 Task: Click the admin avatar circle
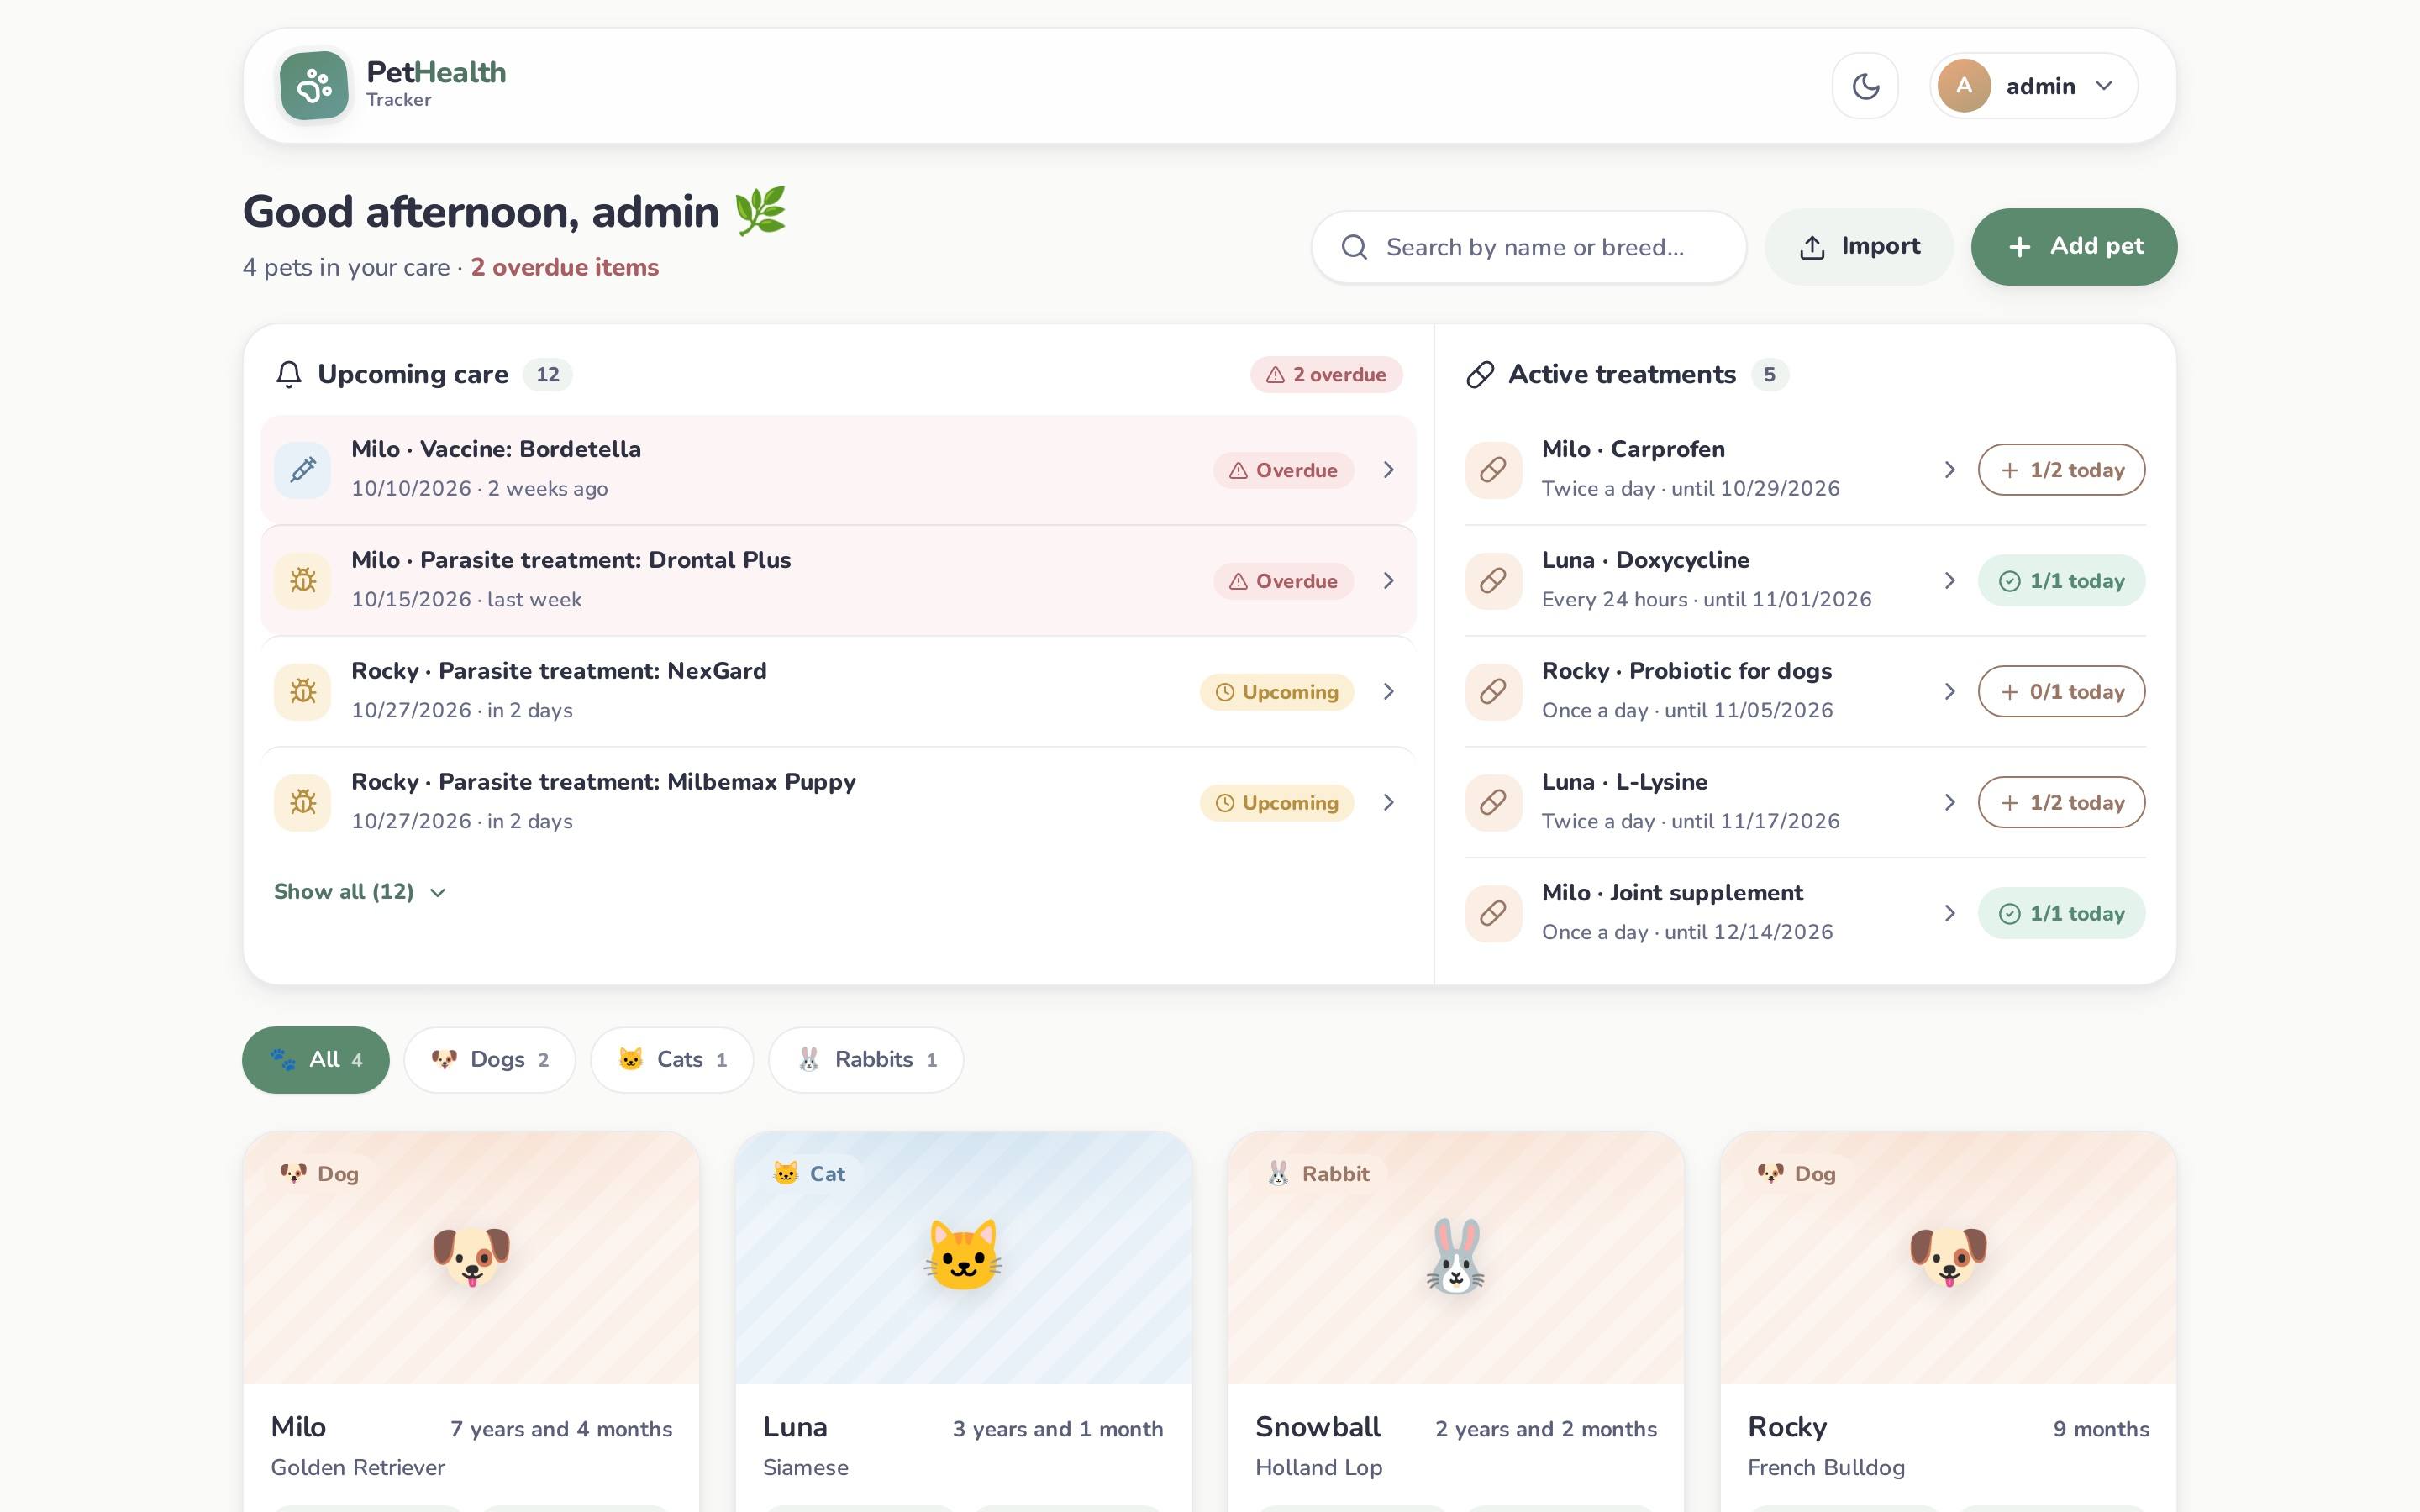click(x=1964, y=86)
